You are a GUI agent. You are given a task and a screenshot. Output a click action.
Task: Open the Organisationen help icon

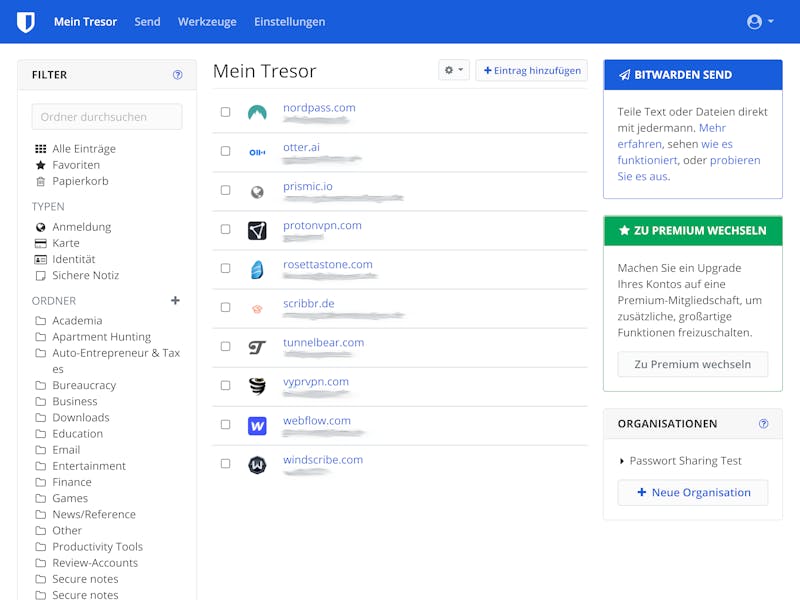(x=763, y=423)
